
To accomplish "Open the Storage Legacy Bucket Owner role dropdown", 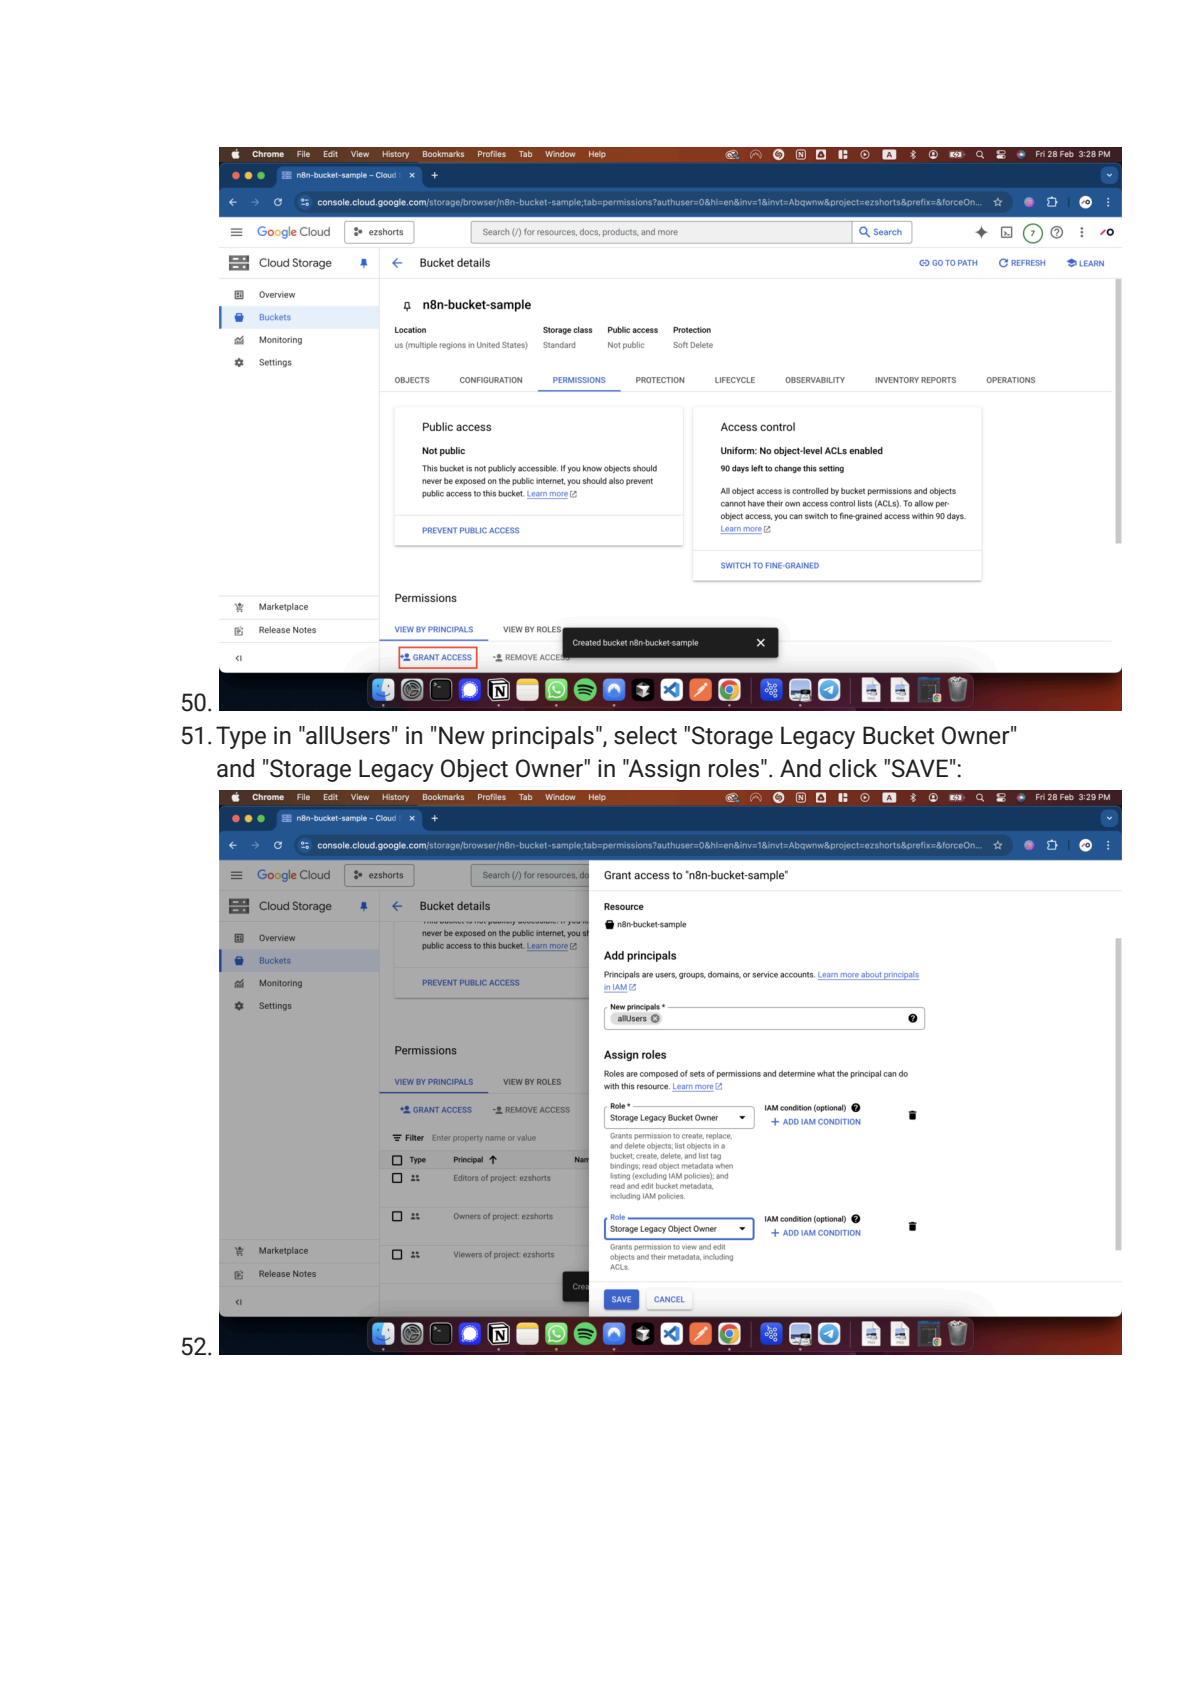I will (678, 1118).
